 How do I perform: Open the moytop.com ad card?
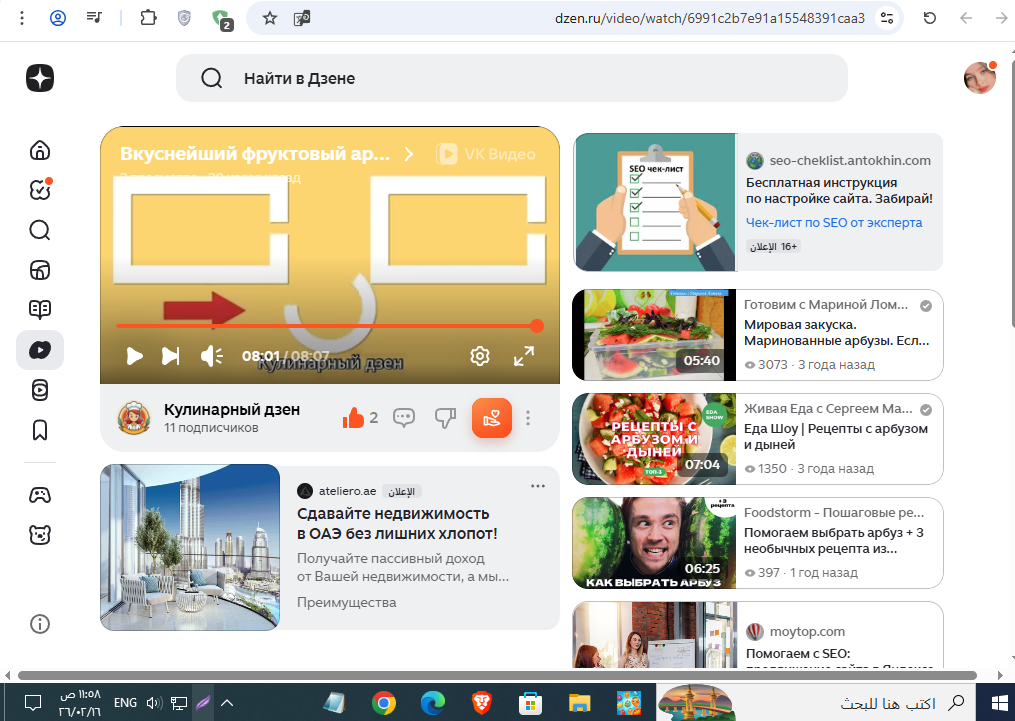click(x=757, y=635)
